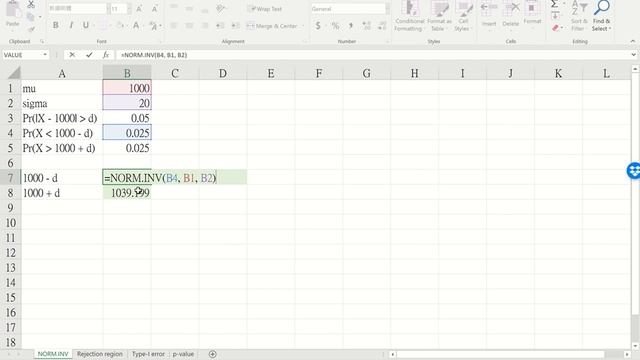640x360 pixels.
Task: Open the Name Box dropdown
Action: click(x=45, y=55)
